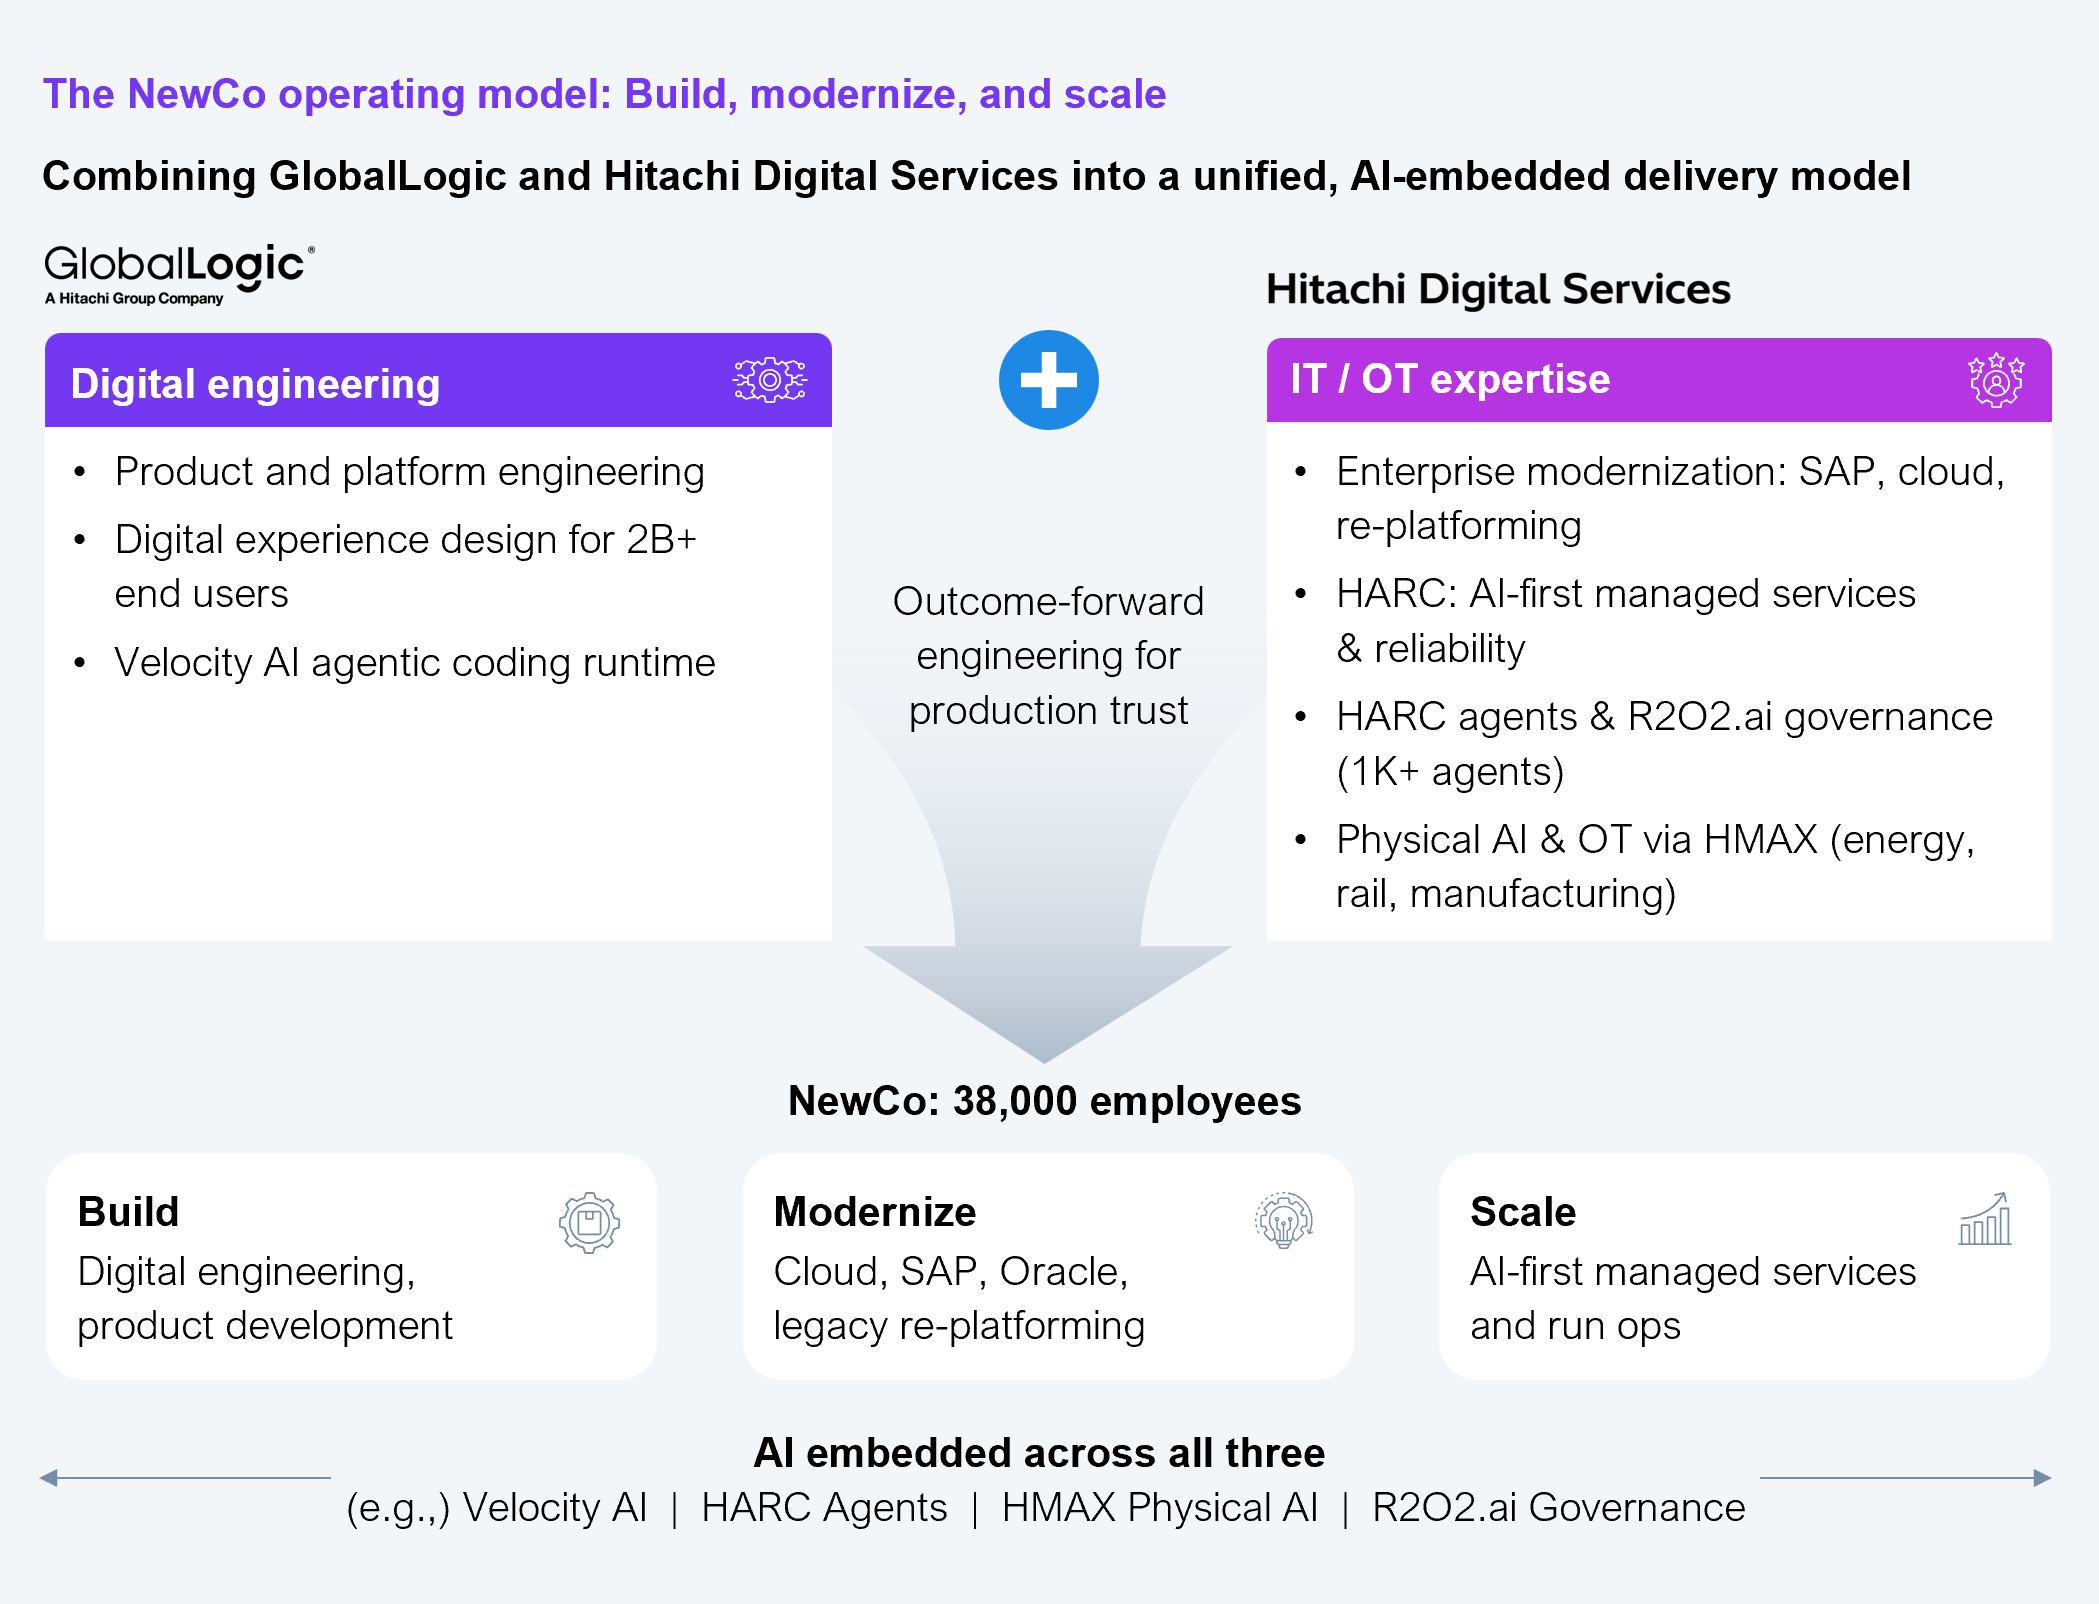Click the left-pointing arrow at the bottom
This screenshot has width=2099, height=1604.
tap(50, 1477)
